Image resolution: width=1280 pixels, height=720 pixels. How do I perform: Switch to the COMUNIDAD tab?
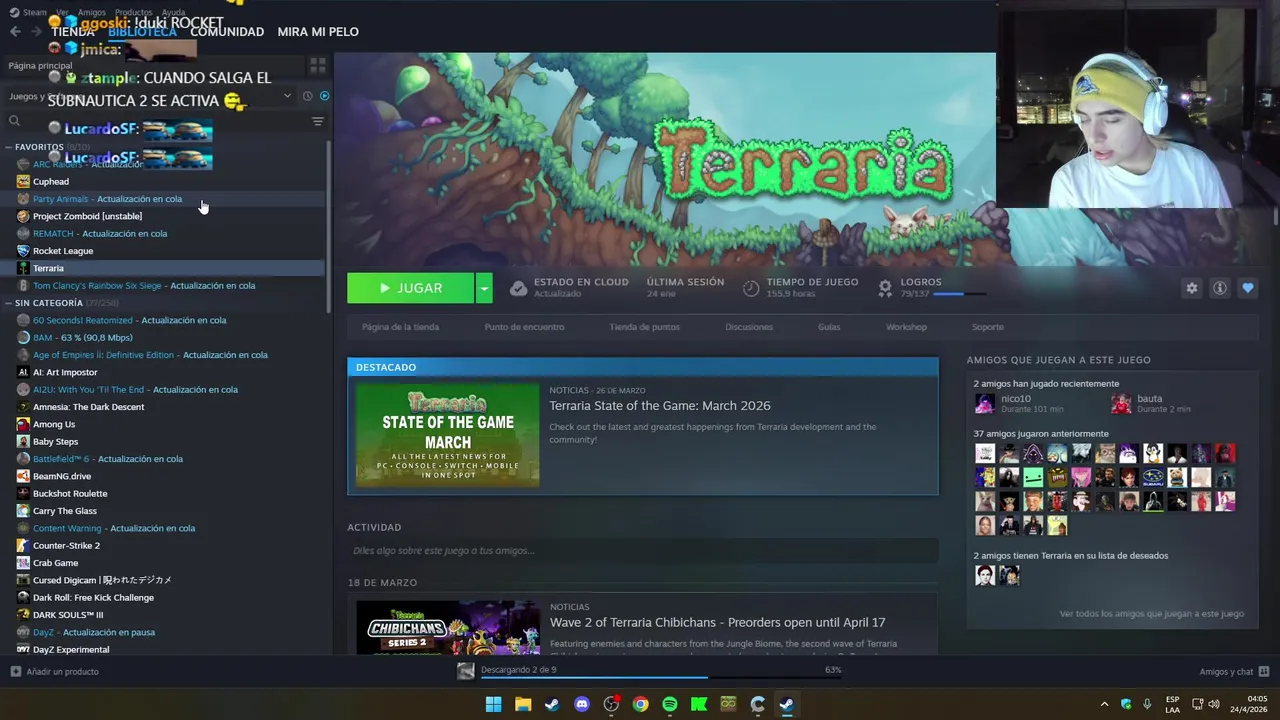coord(227,32)
